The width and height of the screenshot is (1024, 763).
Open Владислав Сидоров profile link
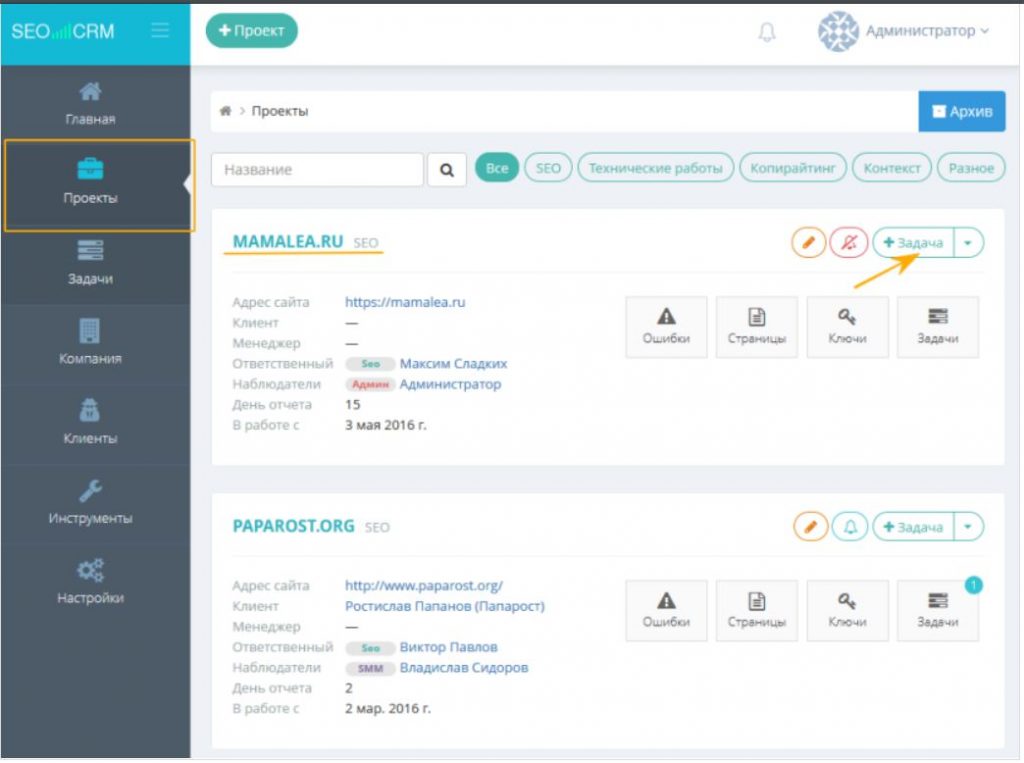tap(464, 668)
